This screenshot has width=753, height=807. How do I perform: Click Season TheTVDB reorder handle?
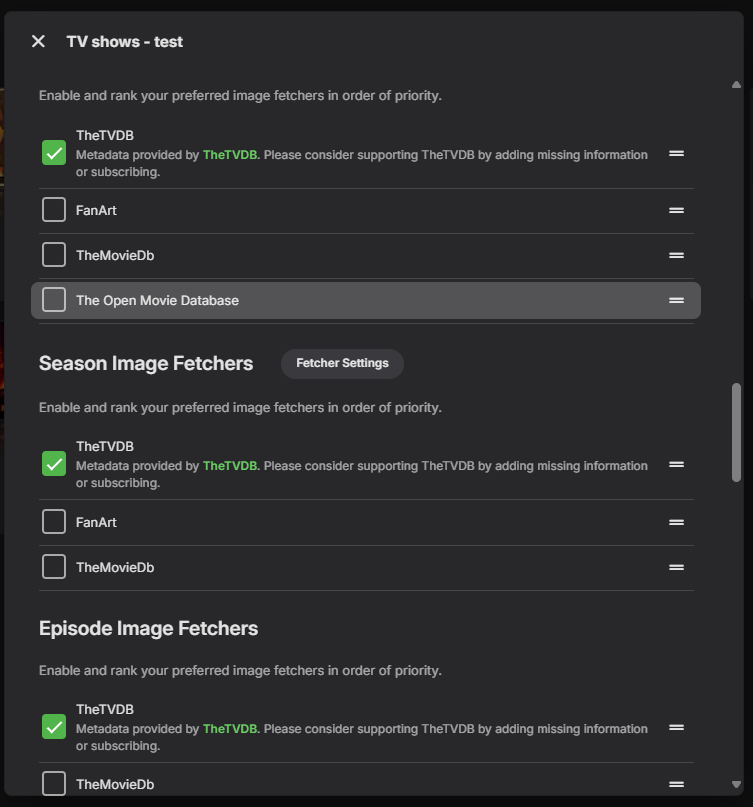tap(676, 464)
